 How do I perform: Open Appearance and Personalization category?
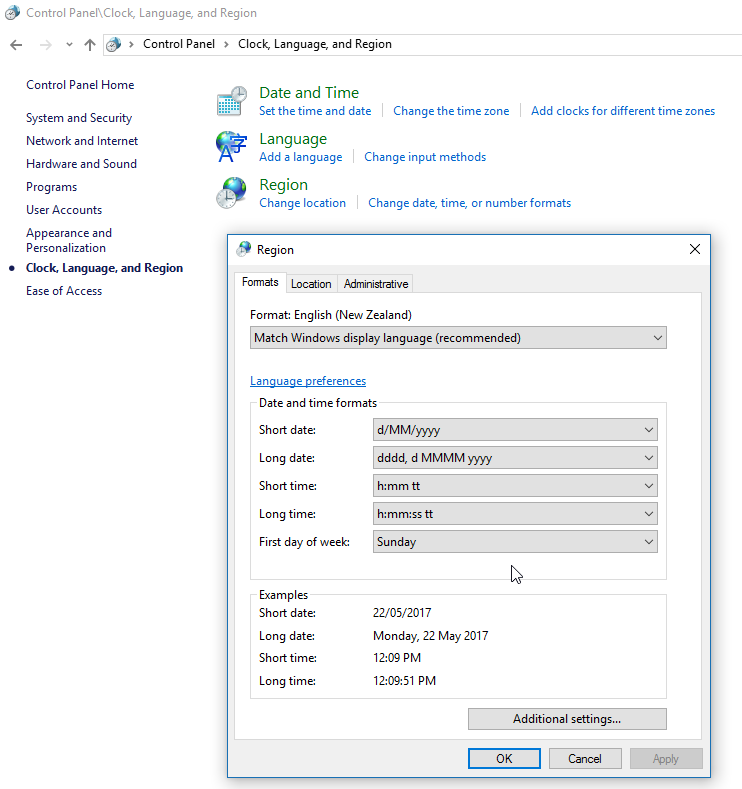[x=69, y=240]
